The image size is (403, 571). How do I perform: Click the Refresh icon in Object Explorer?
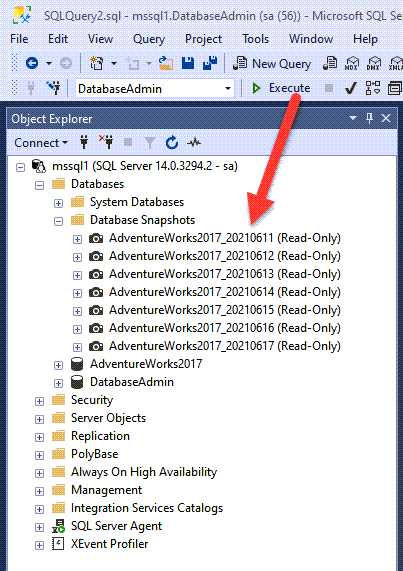click(x=171, y=143)
